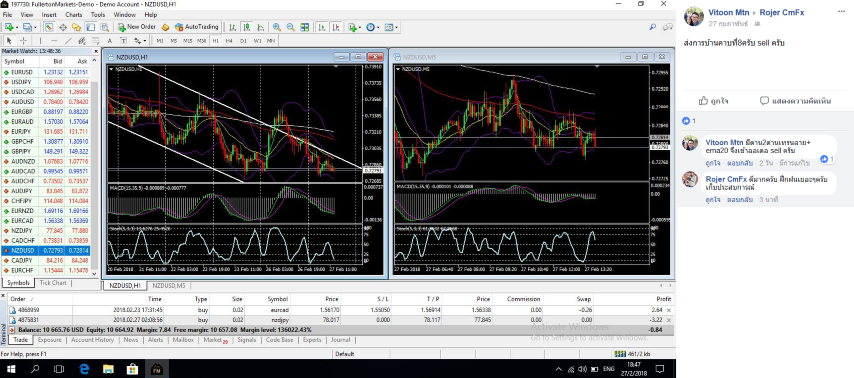The width and height of the screenshot is (854, 378).
Task: Switch to W1 timeframe
Action: 257,41
